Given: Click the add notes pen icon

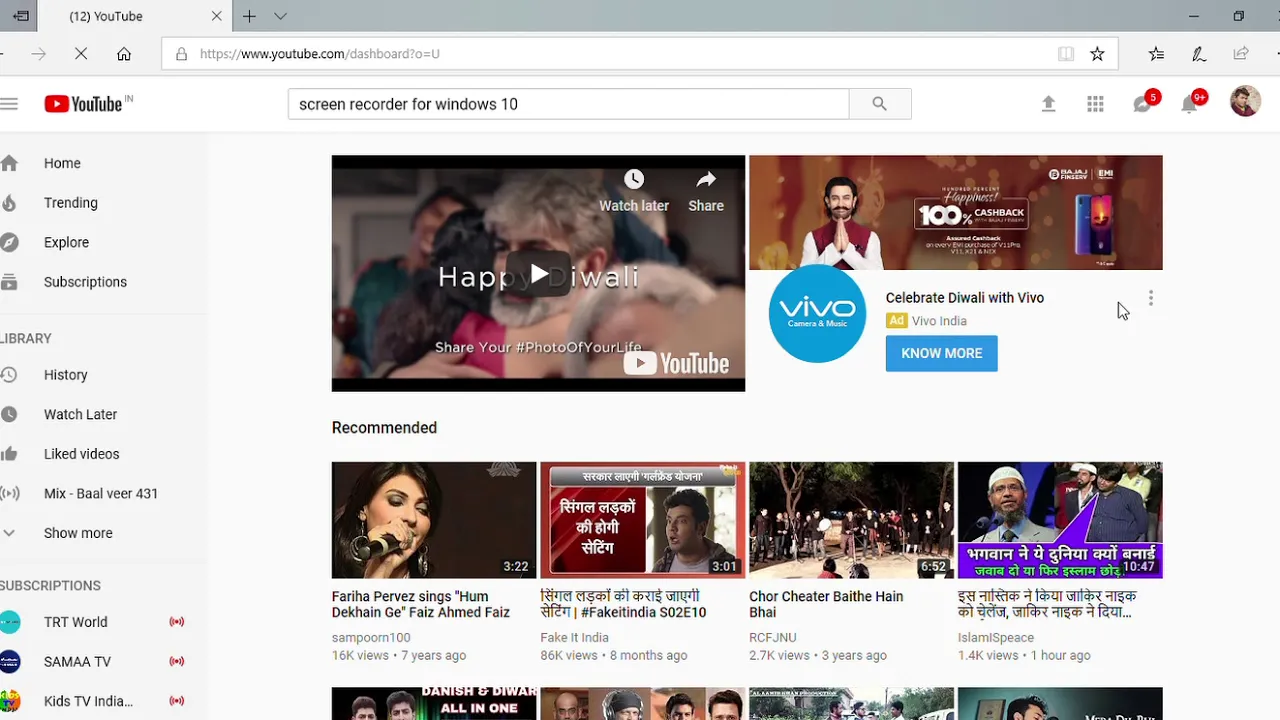Looking at the screenshot, I should click(x=1198, y=54).
